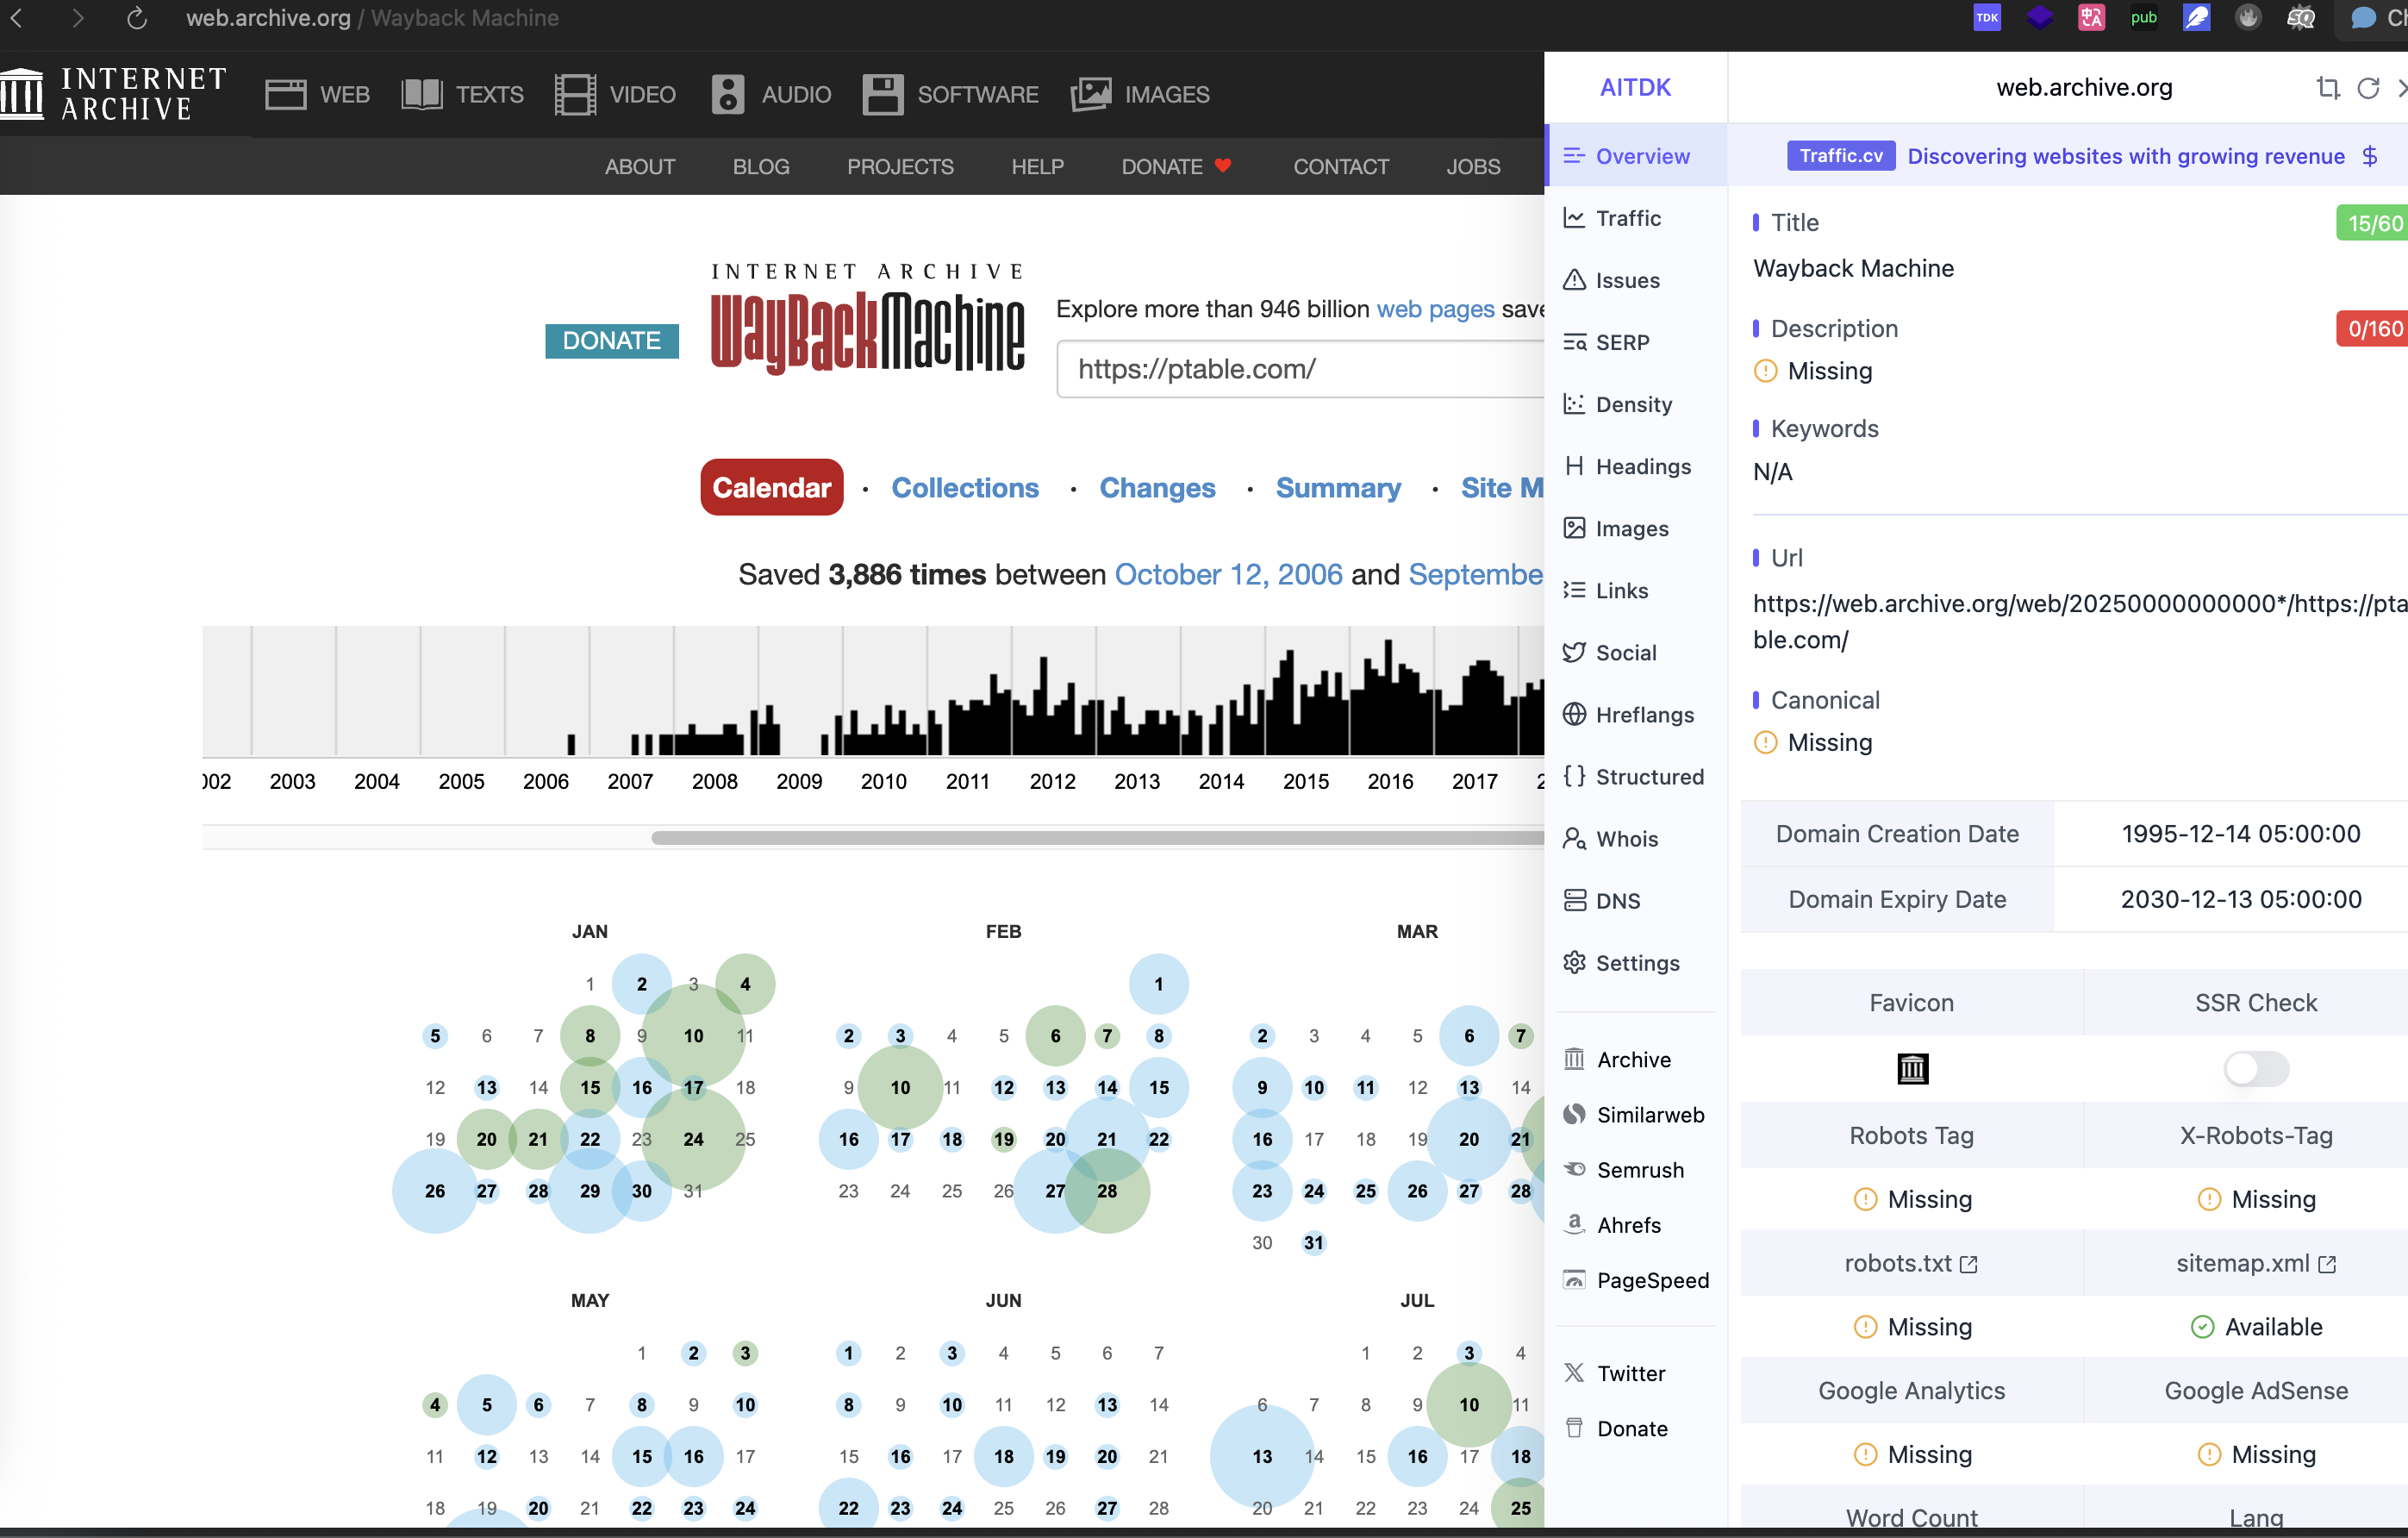Show the Headings section
Screen dimensions: 2408x1538
pos(1636,466)
